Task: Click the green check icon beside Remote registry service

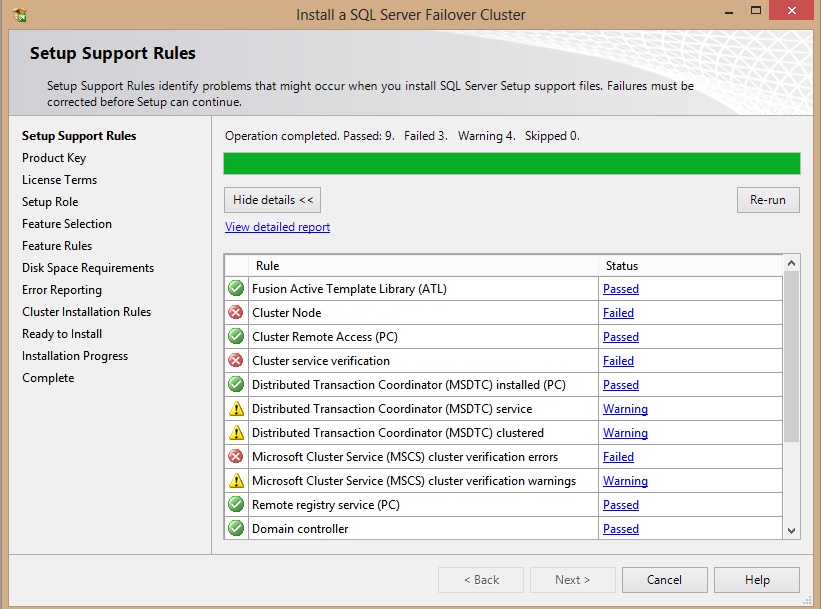Action: coord(236,504)
